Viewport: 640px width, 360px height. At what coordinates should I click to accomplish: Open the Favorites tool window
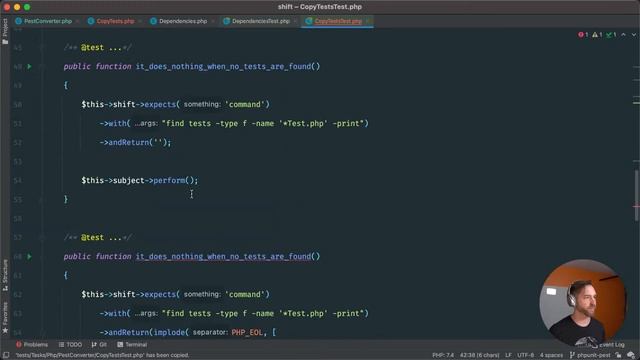click(5, 318)
